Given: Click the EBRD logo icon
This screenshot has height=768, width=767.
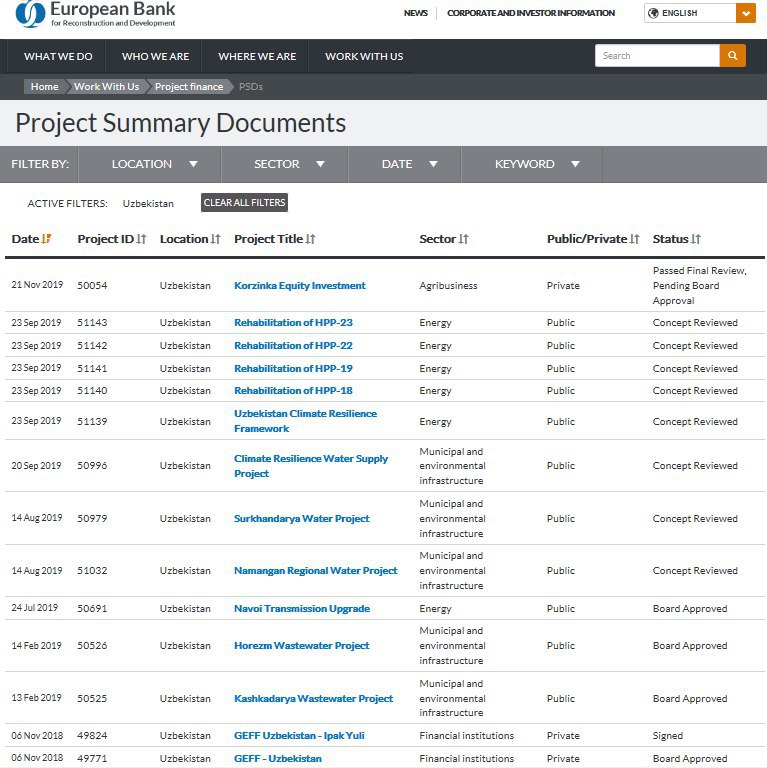Looking at the screenshot, I should (30, 13).
